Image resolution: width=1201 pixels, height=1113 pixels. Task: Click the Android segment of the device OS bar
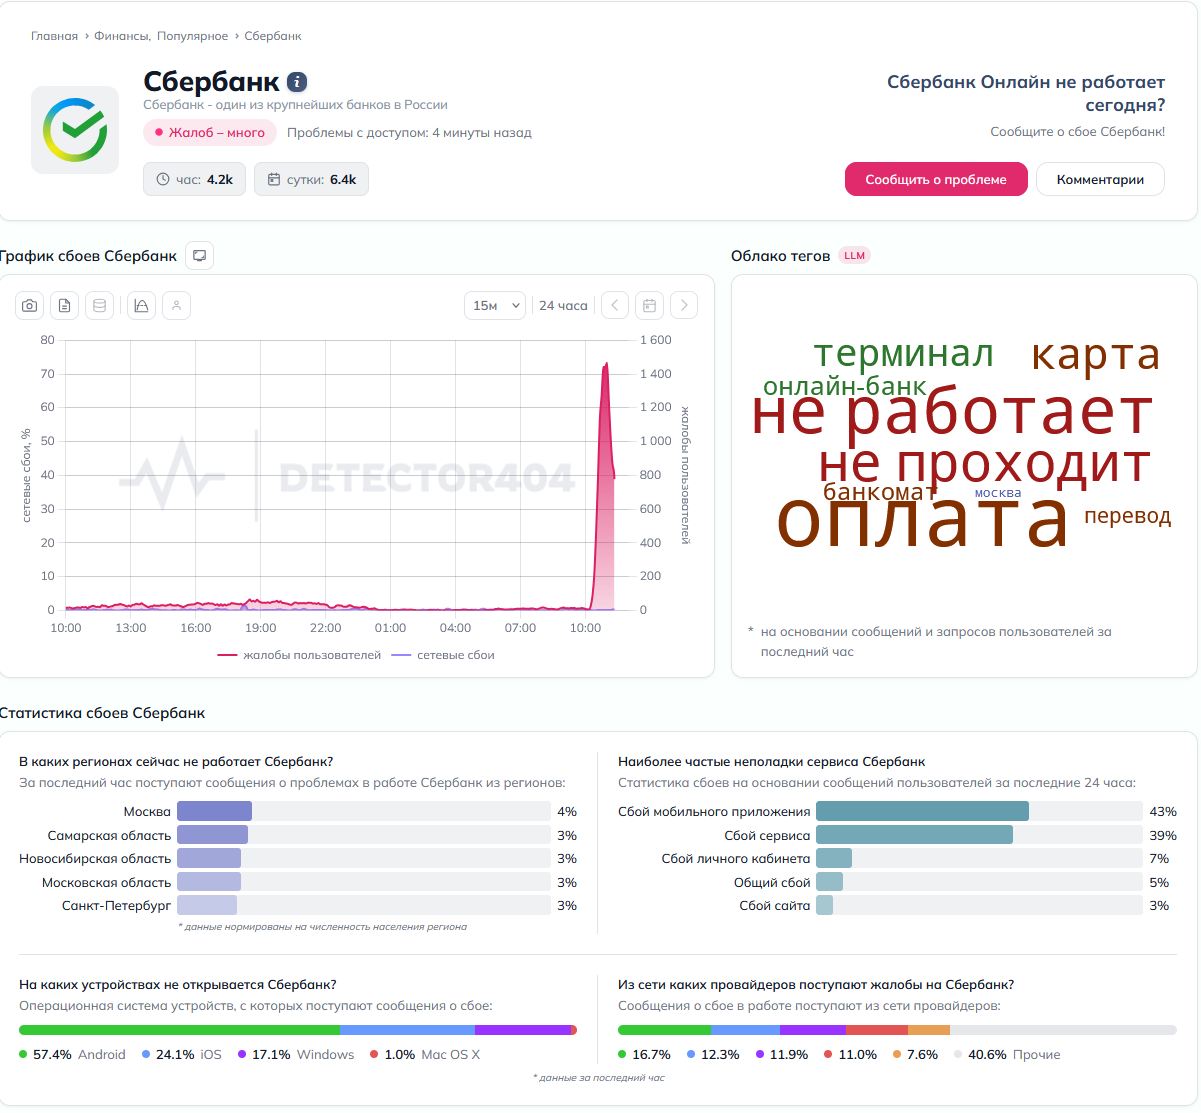click(180, 1029)
